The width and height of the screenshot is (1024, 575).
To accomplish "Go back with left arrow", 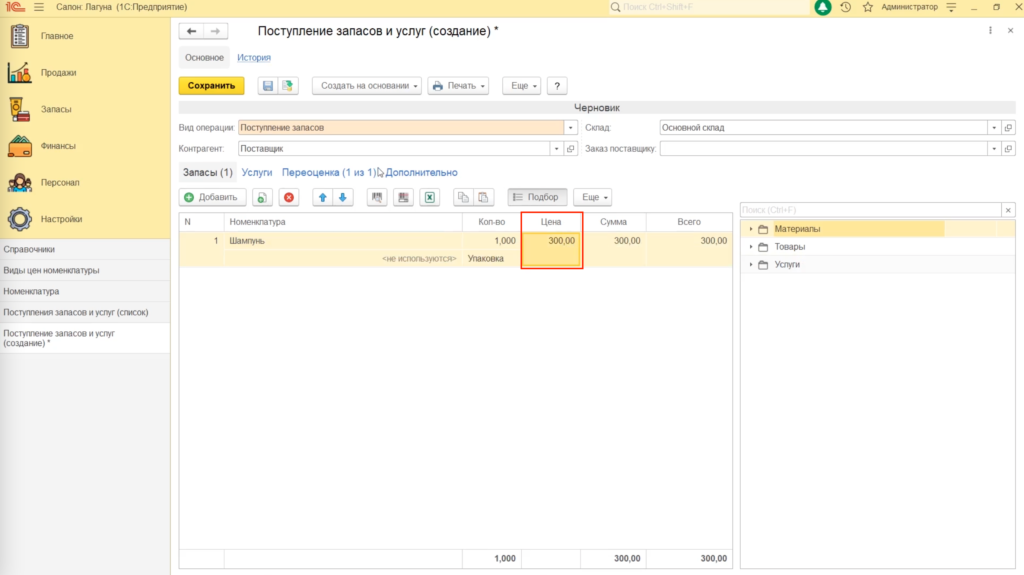I will click(191, 31).
